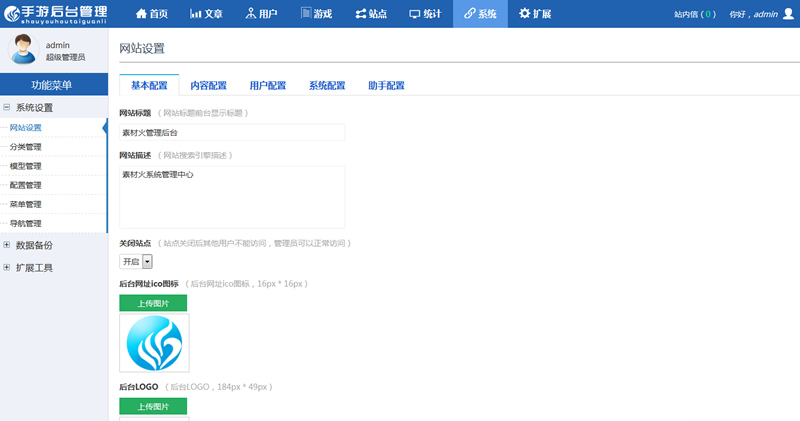The image size is (800, 421).
Task: Open the 关闭站点 dropdown showing 开启
Action: click(x=136, y=261)
